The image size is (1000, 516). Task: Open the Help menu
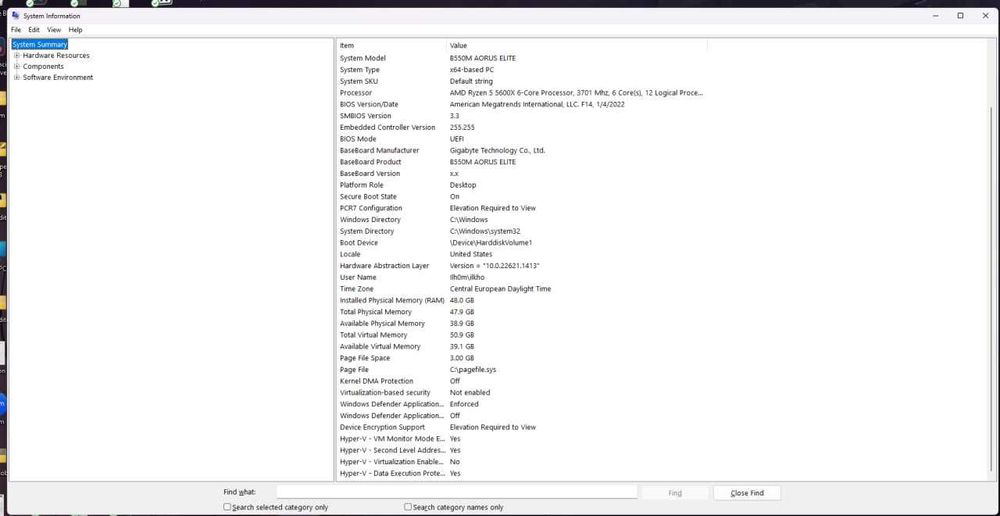(x=75, y=30)
